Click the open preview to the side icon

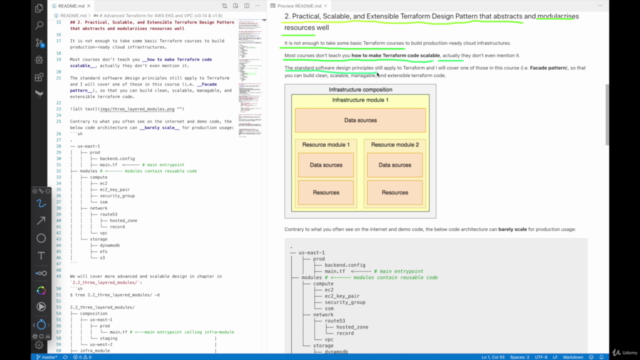[236, 6]
